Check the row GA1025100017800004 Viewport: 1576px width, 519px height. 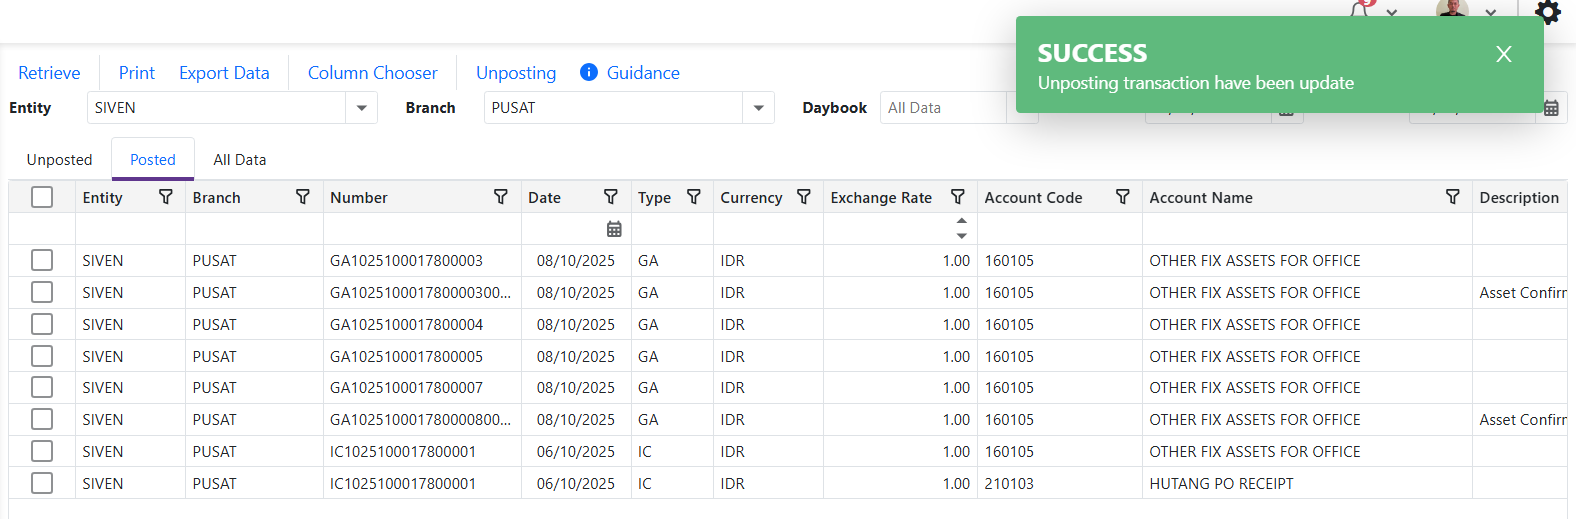[x=42, y=324]
